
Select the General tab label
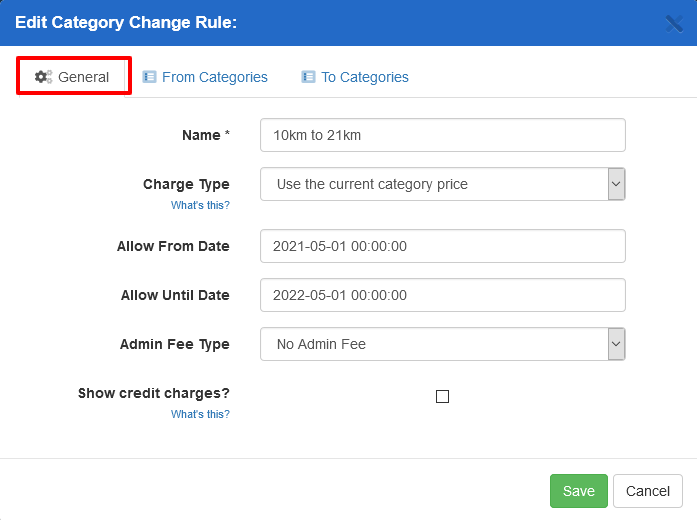[x=84, y=77]
